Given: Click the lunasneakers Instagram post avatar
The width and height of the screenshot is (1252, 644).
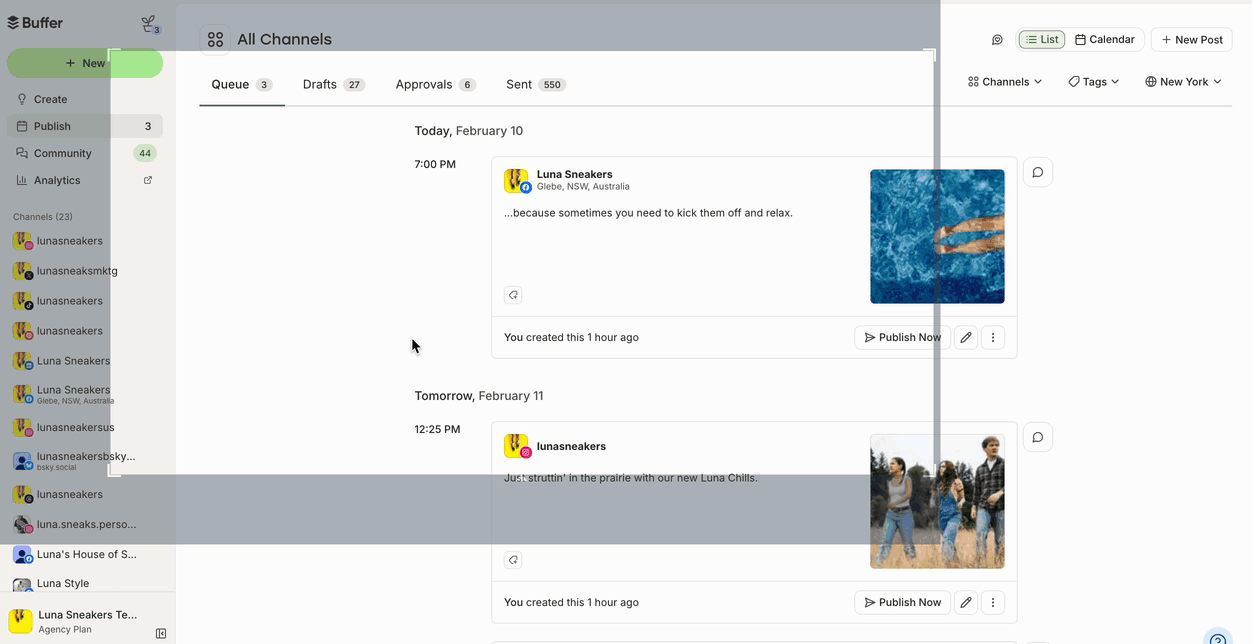Looking at the screenshot, I should pos(516,446).
